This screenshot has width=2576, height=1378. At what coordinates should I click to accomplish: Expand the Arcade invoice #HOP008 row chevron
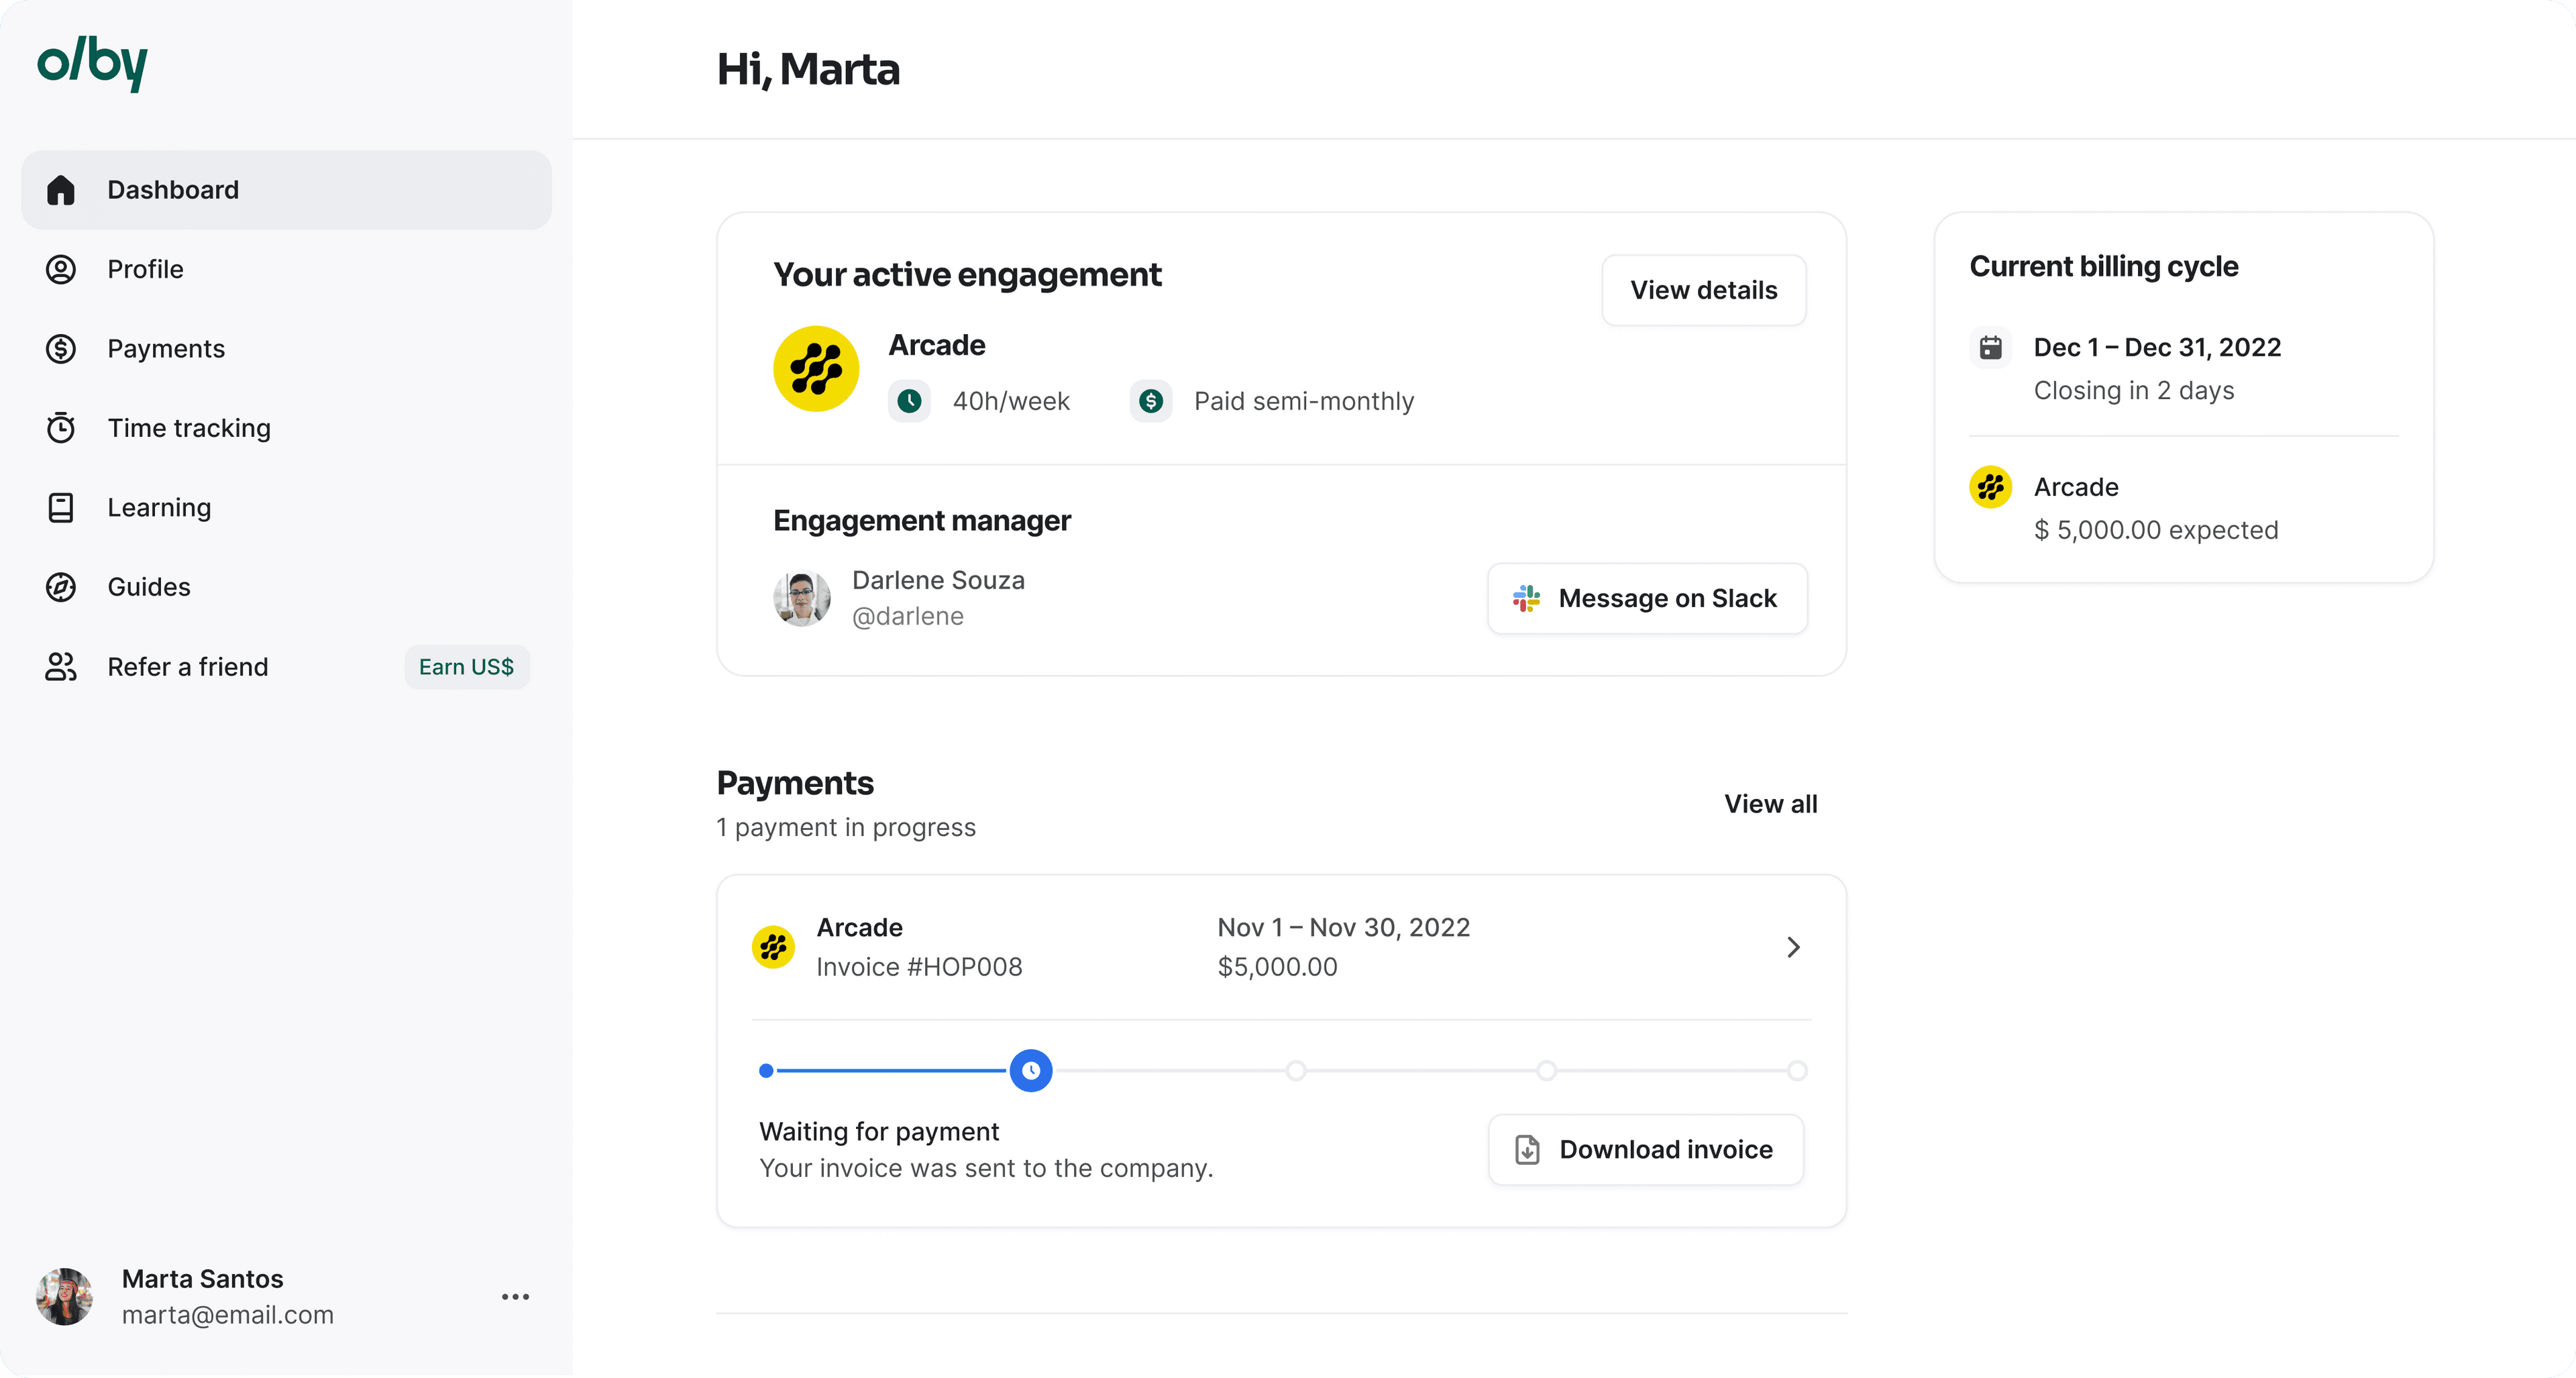click(x=1793, y=946)
